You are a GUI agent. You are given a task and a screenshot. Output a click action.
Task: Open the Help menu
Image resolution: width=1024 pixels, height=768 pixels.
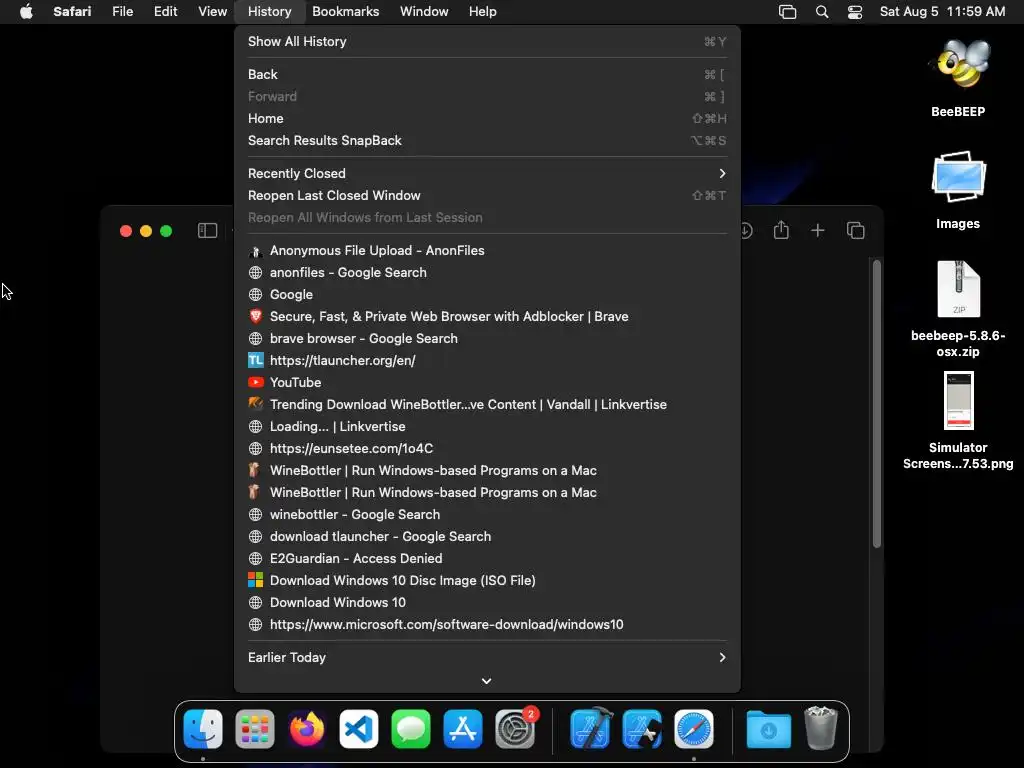click(x=483, y=12)
